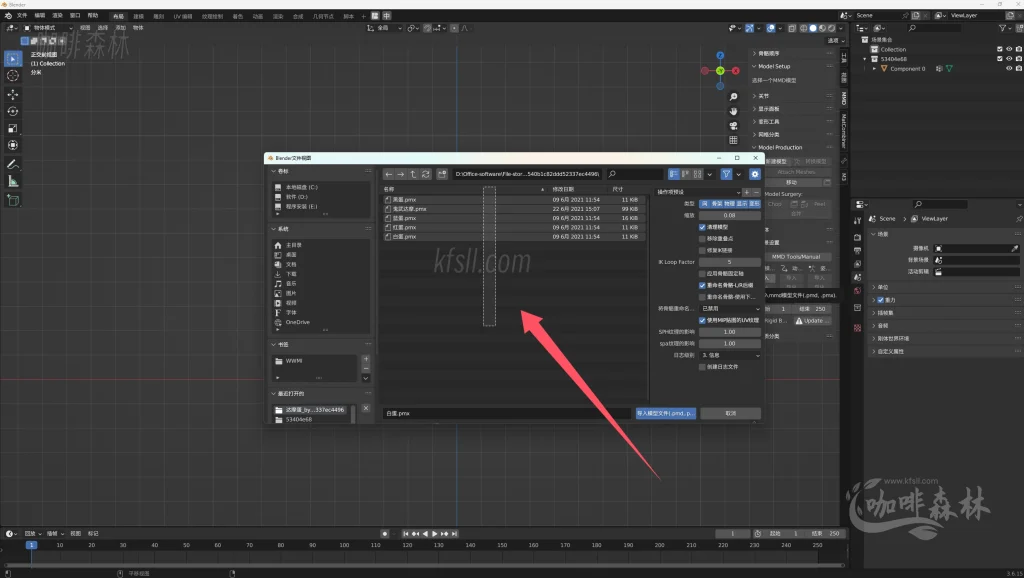The width and height of the screenshot is (1024, 578).
Task: Collapse the Model Setup panel
Action: click(754, 67)
